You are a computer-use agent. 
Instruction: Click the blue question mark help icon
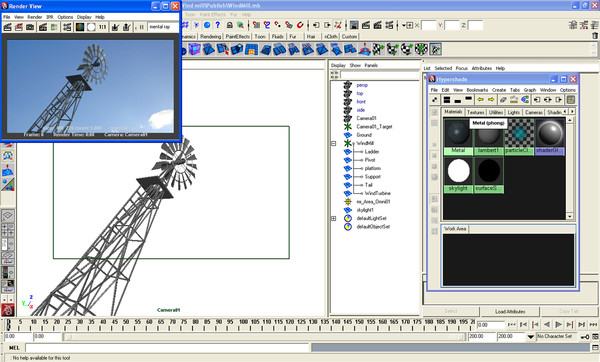click(x=218, y=25)
